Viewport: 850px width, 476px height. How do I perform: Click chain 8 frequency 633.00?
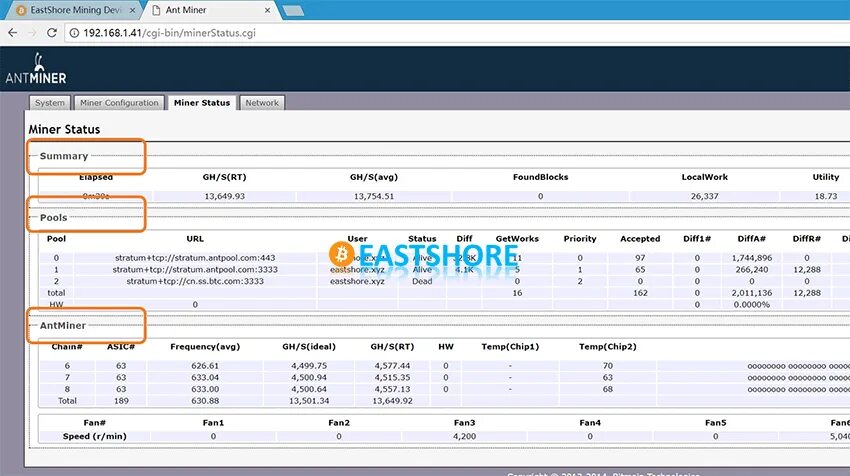click(x=205, y=389)
